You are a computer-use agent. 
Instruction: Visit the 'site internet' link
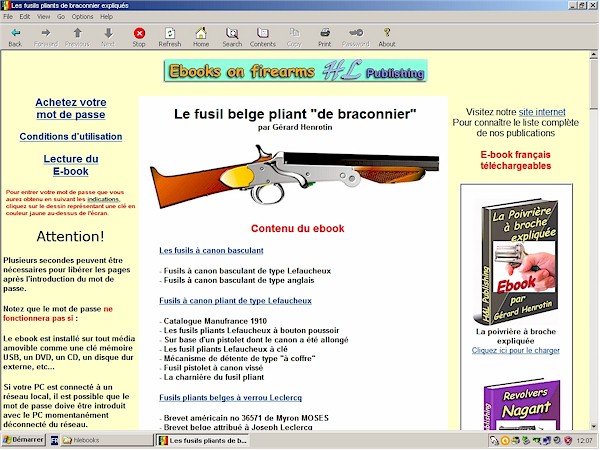pyautogui.click(x=542, y=112)
